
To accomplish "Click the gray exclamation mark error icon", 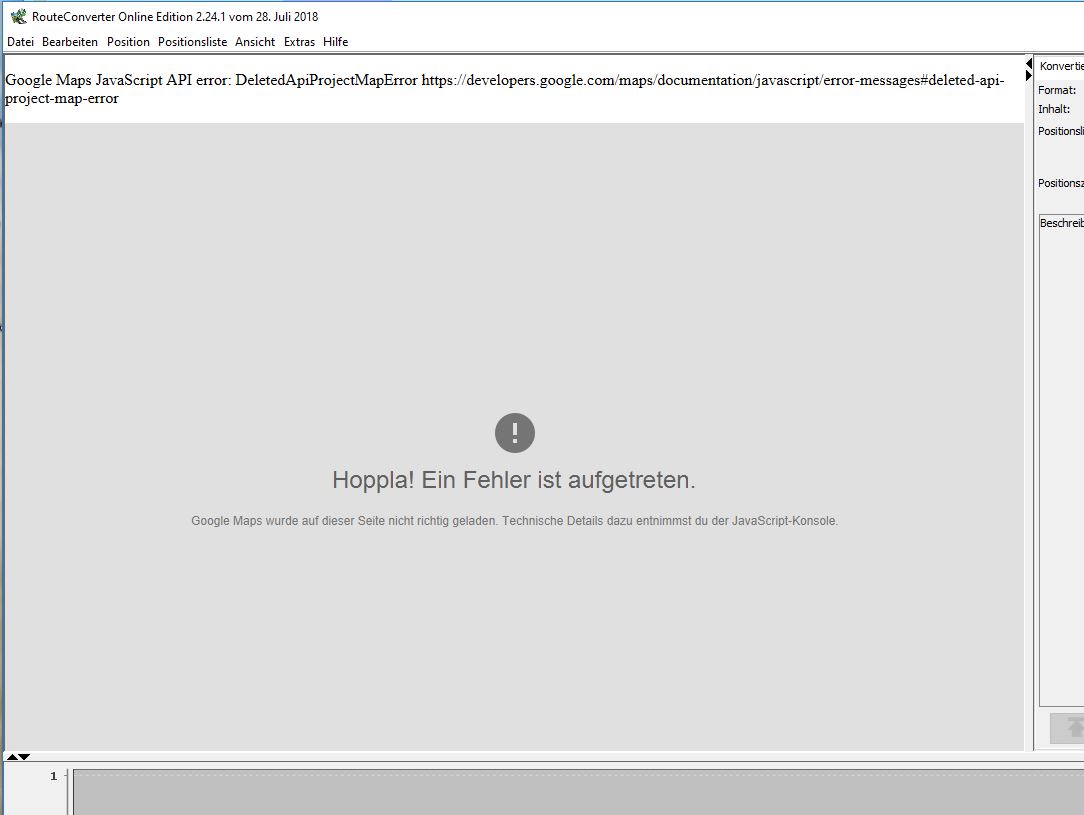I will pyautogui.click(x=515, y=433).
